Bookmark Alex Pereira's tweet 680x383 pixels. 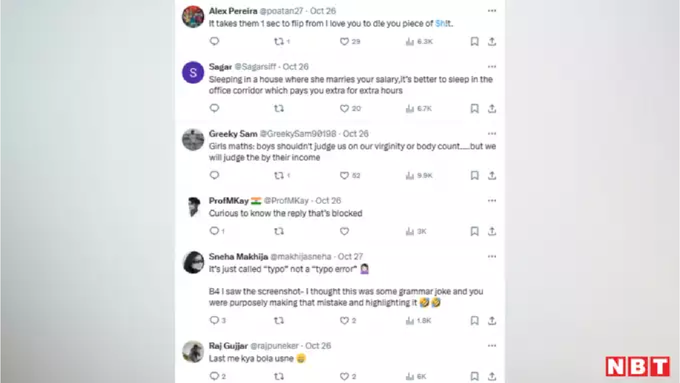474,42
